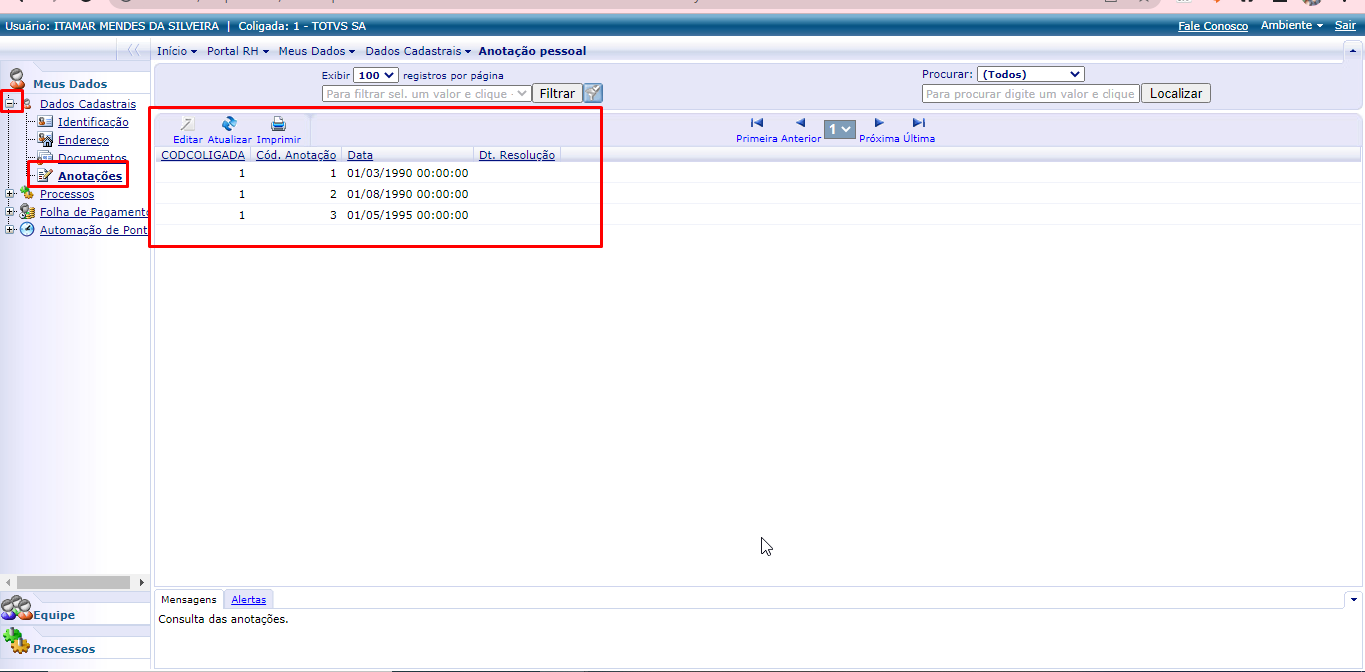Go to Primeira page icon
Image resolution: width=1365 pixels, height=672 pixels.
pyautogui.click(x=757, y=123)
